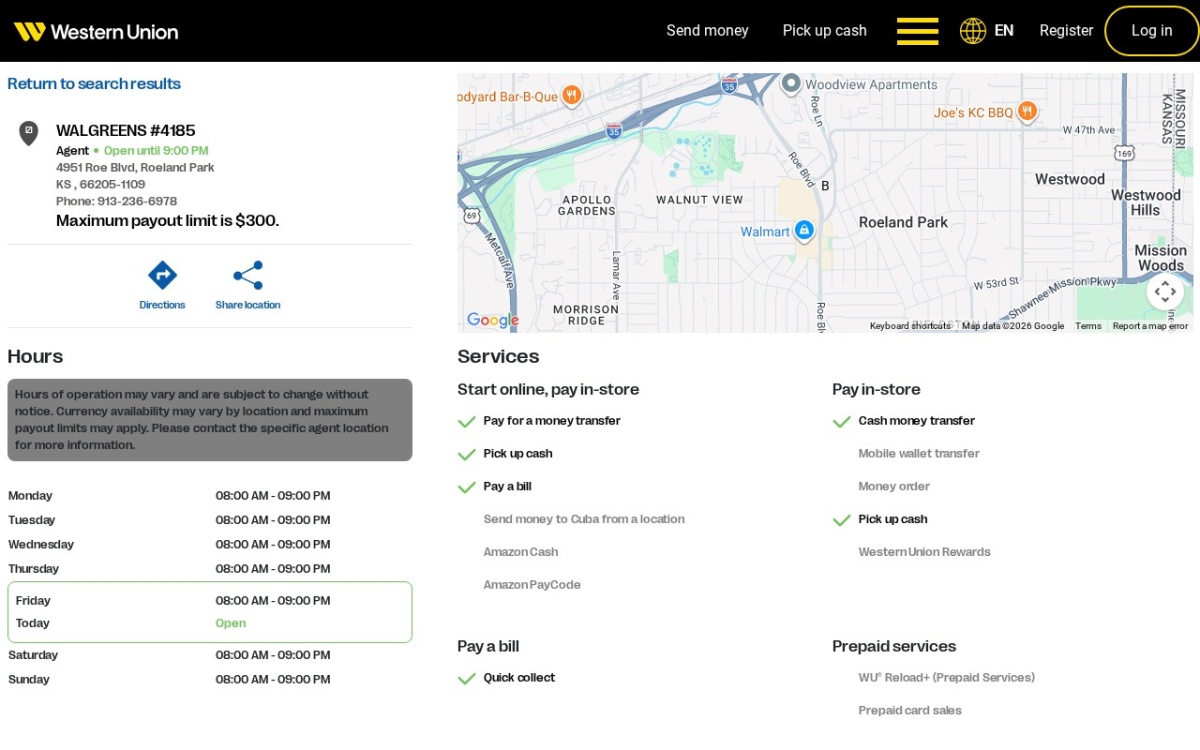
Task: Click the Quick collect service label
Action: click(519, 678)
